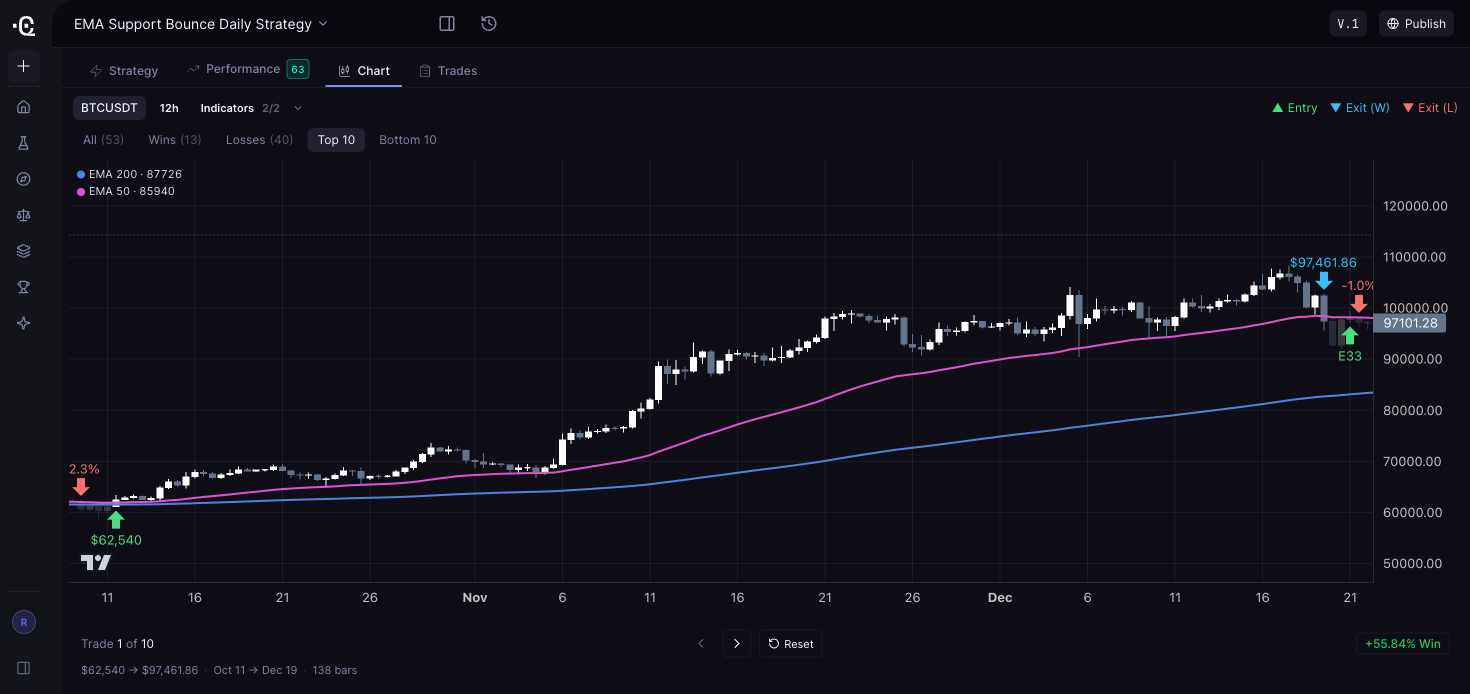This screenshot has height=694, width=1470.
Task: Filter trades by Wins (13)
Action: click(175, 140)
